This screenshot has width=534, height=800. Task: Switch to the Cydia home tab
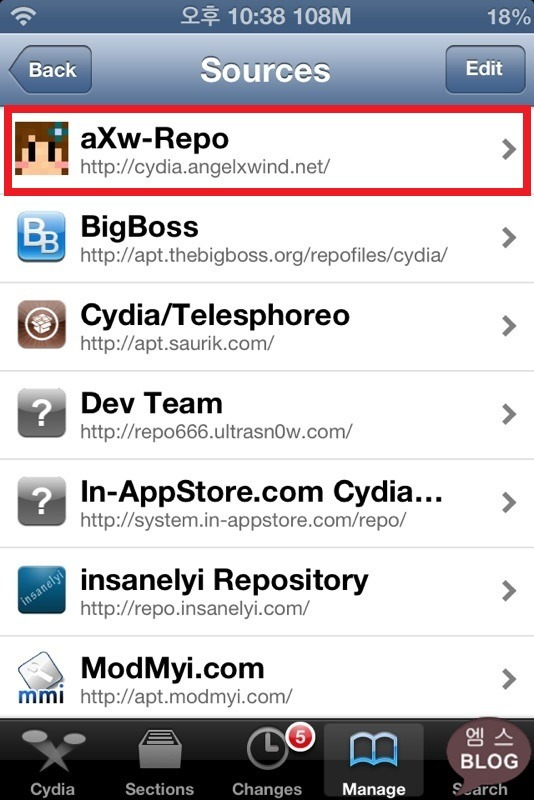[53, 760]
